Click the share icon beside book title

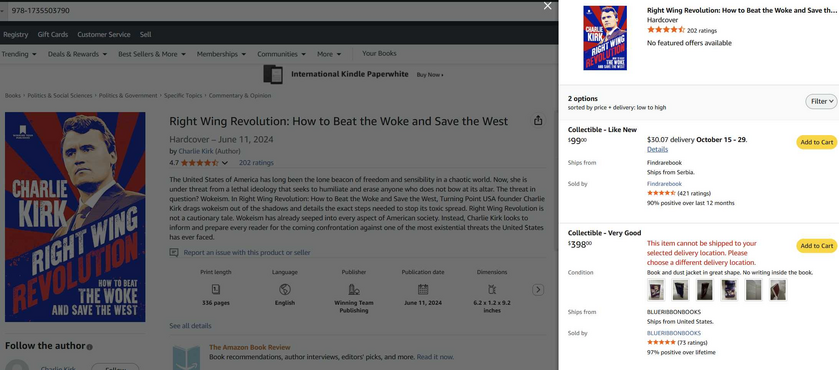pos(538,120)
